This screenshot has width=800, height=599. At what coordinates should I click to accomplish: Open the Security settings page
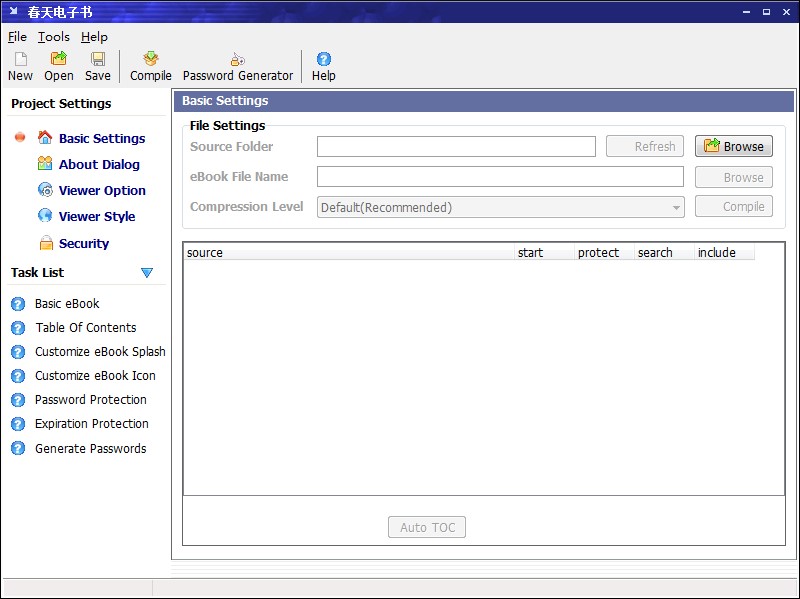click(x=83, y=243)
